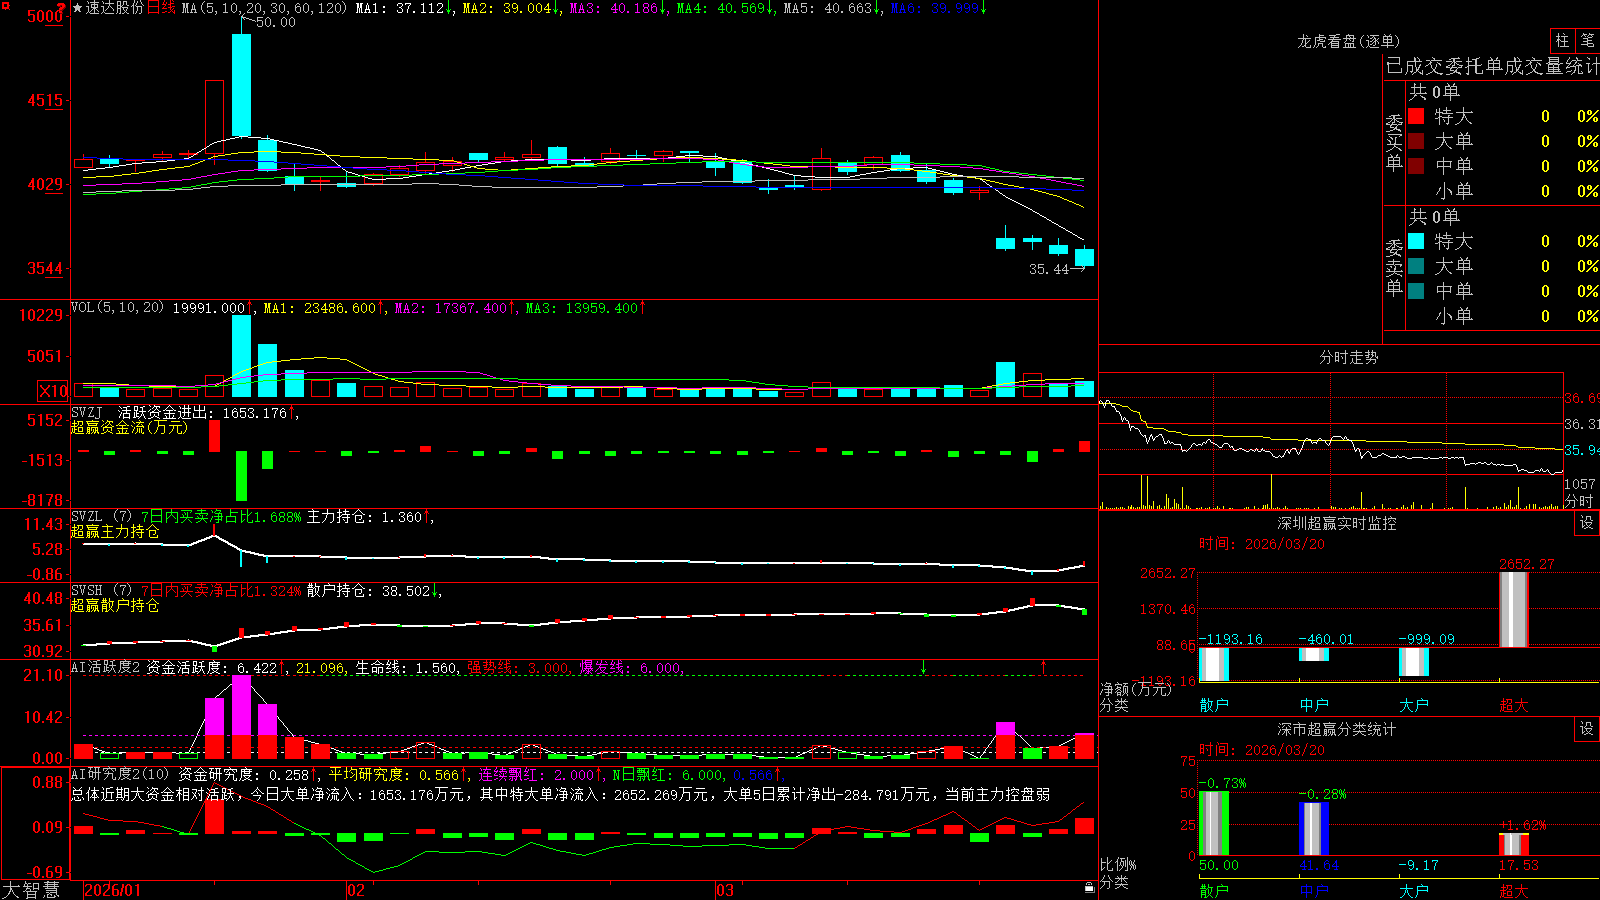
Task: Click the SVSH (7) indicator name
Action: (x=101, y=590)
